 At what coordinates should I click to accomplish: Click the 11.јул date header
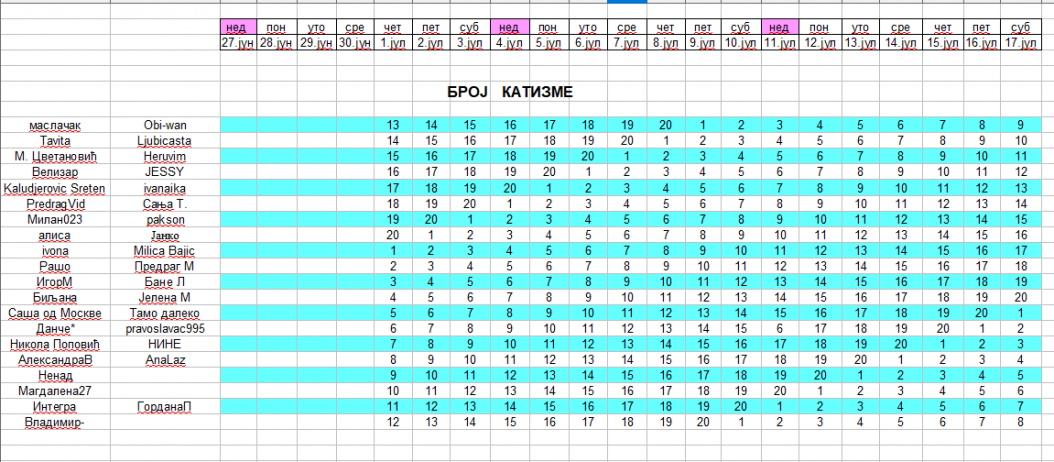(780, 42)
